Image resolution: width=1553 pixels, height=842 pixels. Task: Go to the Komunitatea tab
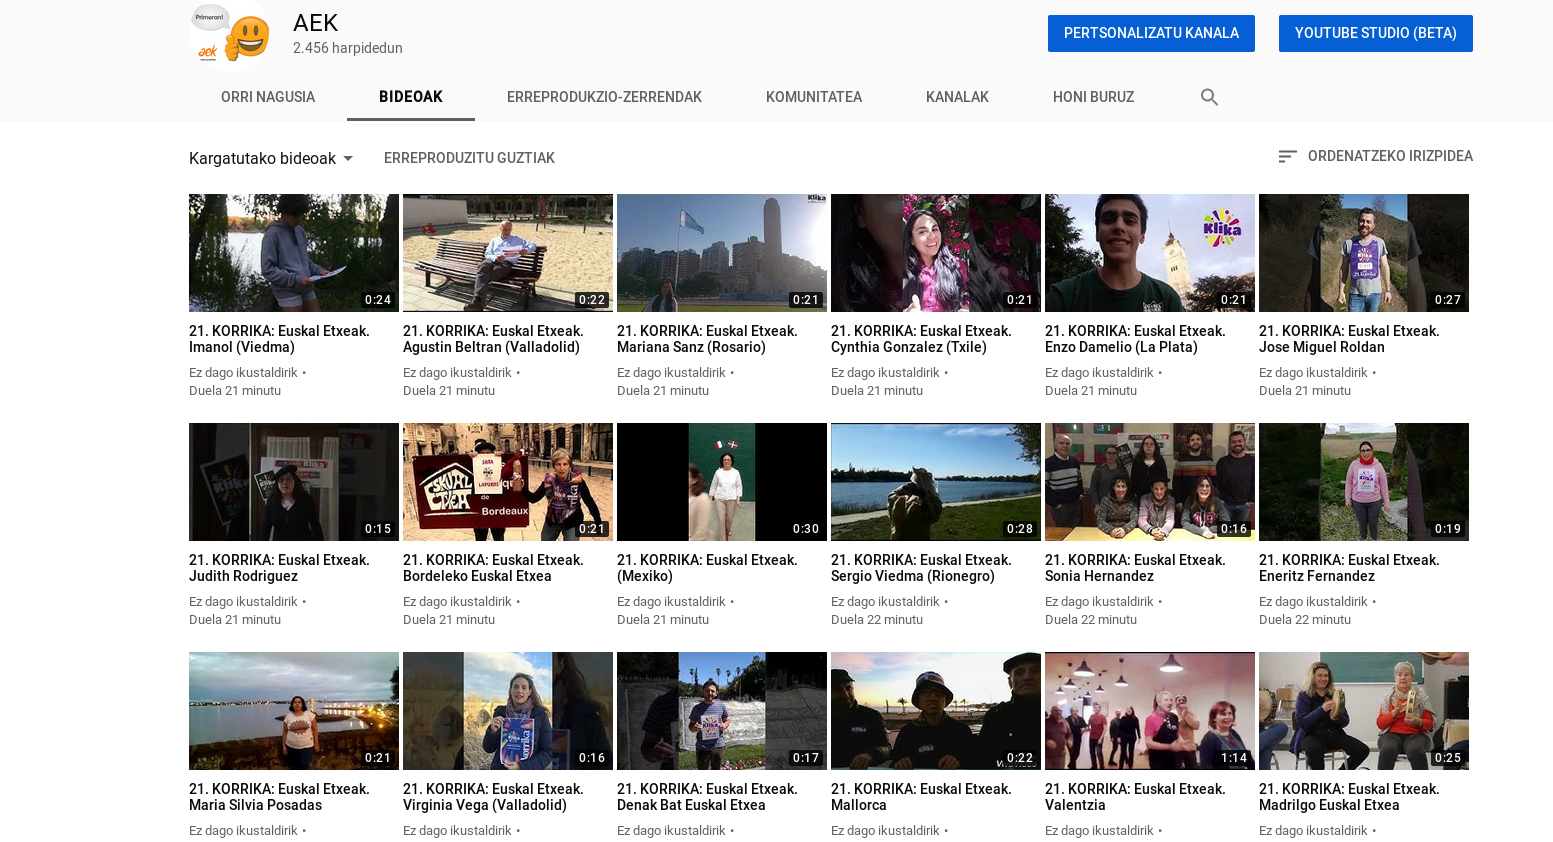814,97
